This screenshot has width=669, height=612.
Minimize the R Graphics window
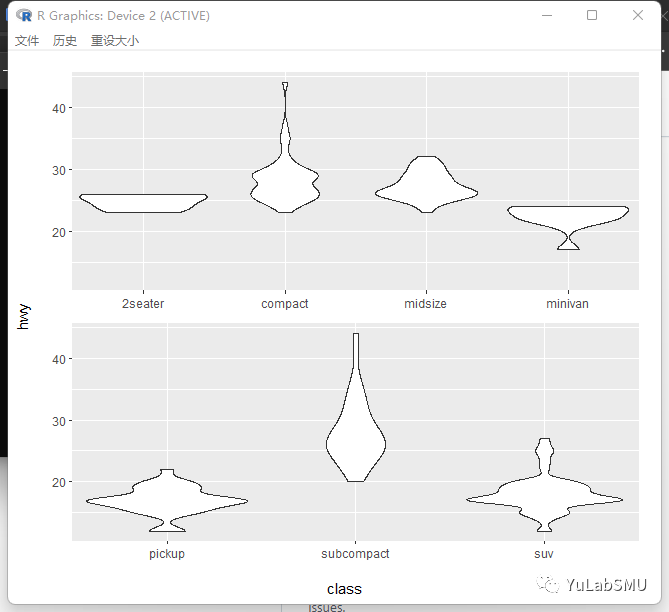[x=547, y=15]
